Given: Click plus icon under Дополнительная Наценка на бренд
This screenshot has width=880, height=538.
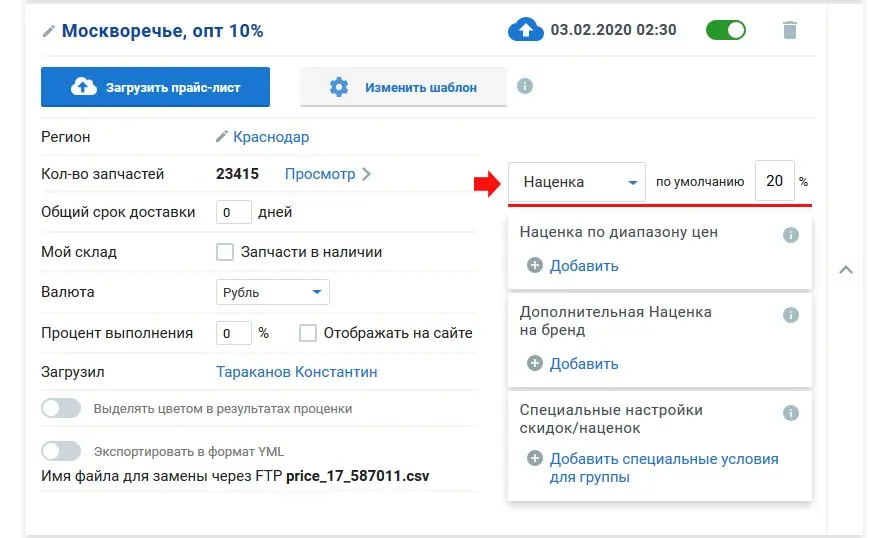Looking at the screenshot, I should [535, 364].
